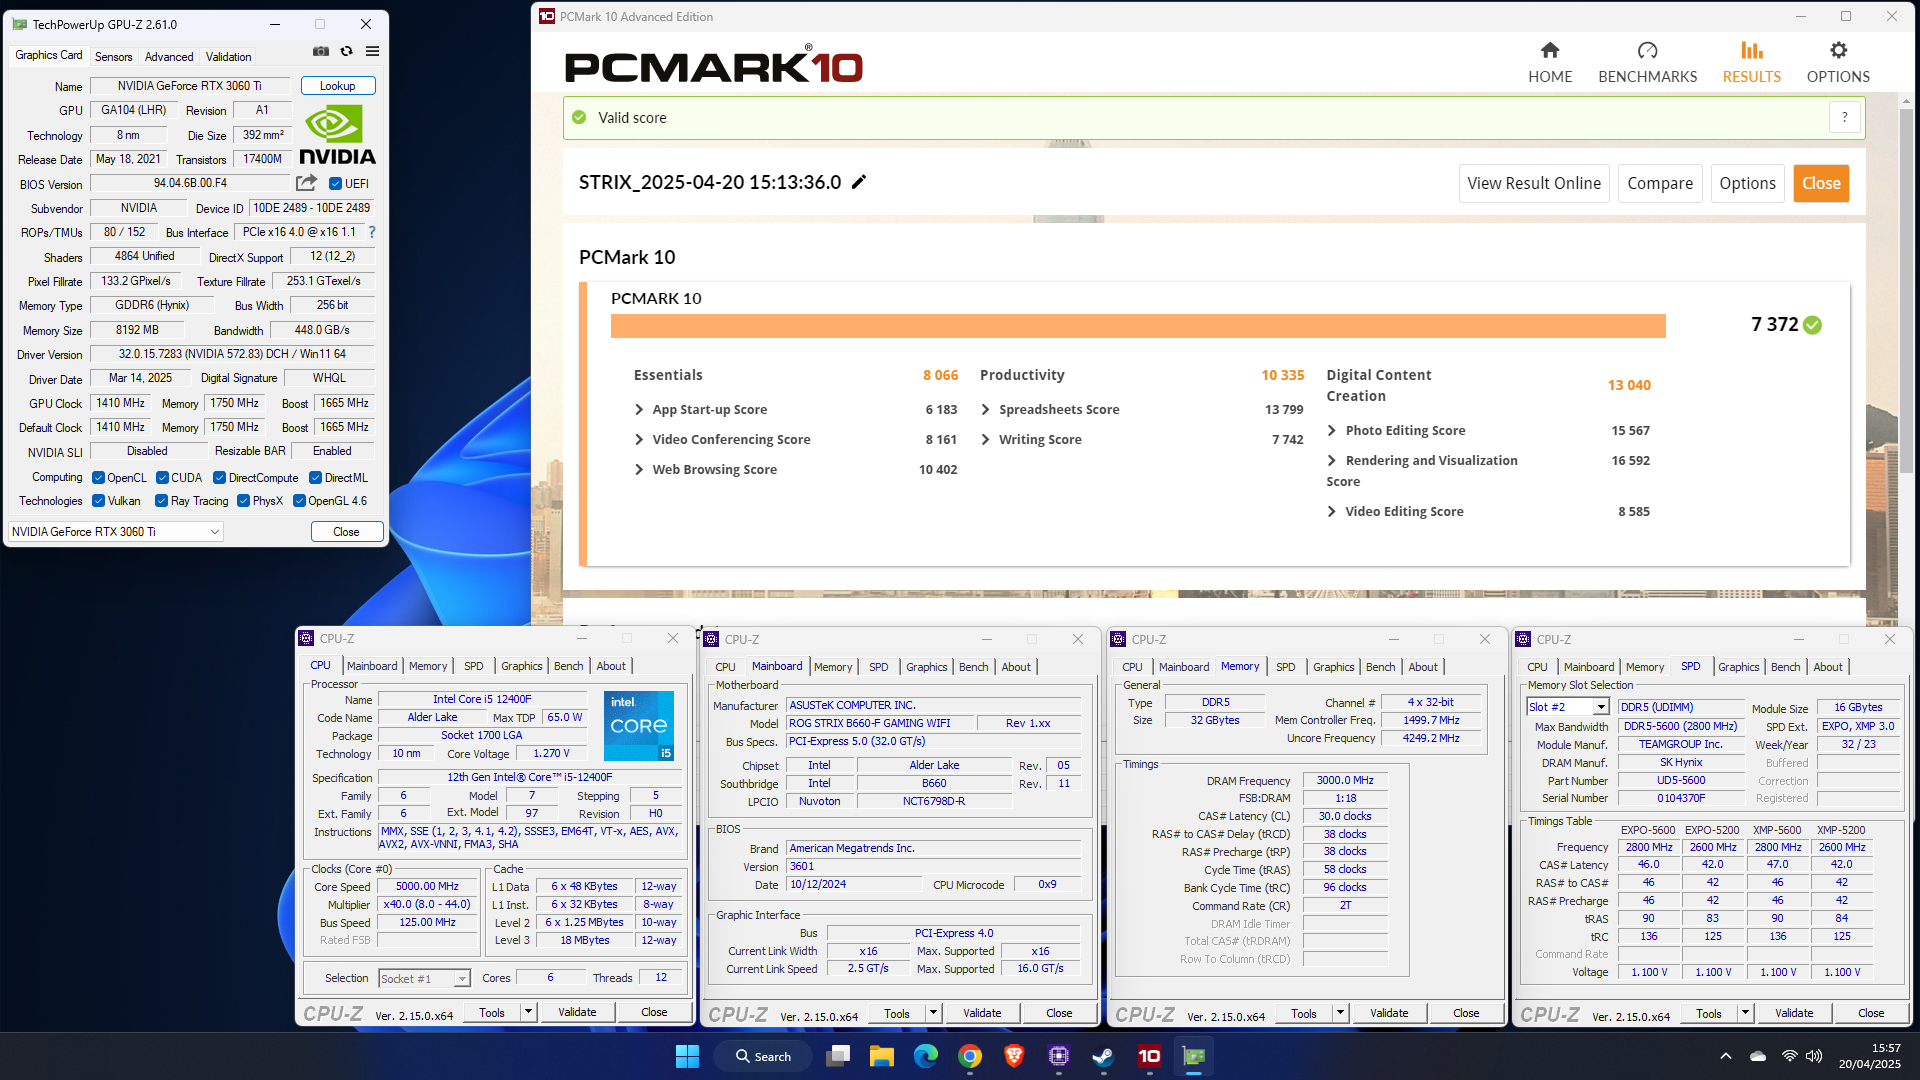The width and height of the screenshot is (1920, 1080).
Task: Open Graphics tab in SPD CPU-Z window
Action: coord(1738,667)
